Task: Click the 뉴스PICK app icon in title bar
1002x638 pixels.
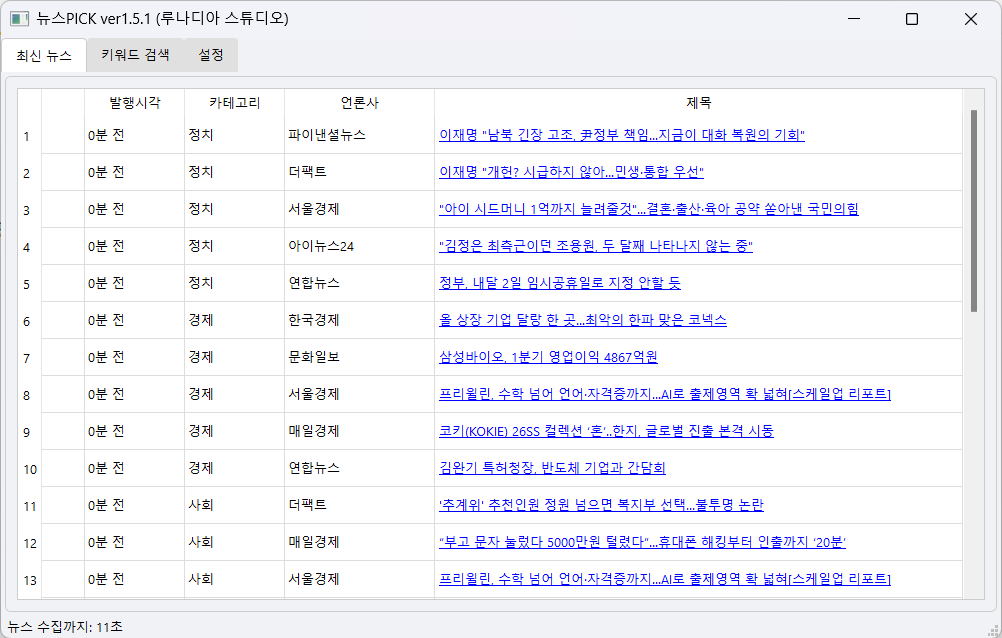Action: click(19, 19)
